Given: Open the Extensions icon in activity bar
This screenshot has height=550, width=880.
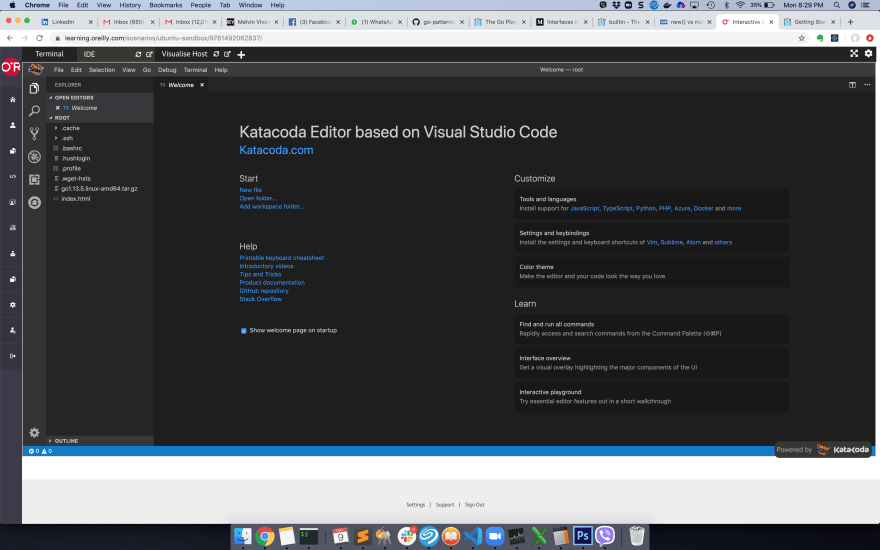Looking at the screenshot, I should 34,180.
